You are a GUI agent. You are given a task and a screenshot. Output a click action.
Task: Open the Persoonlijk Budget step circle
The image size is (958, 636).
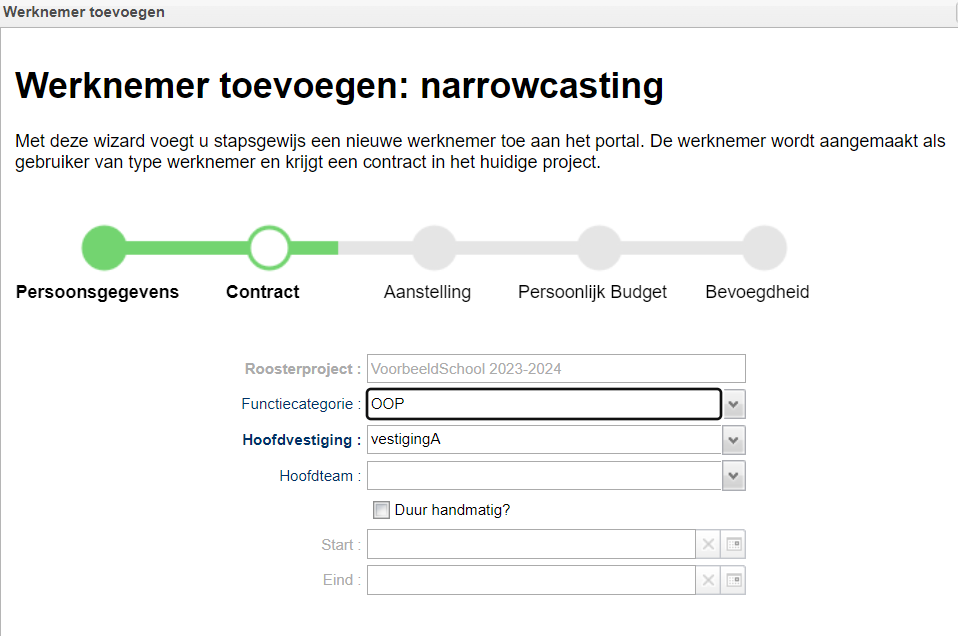599,247
